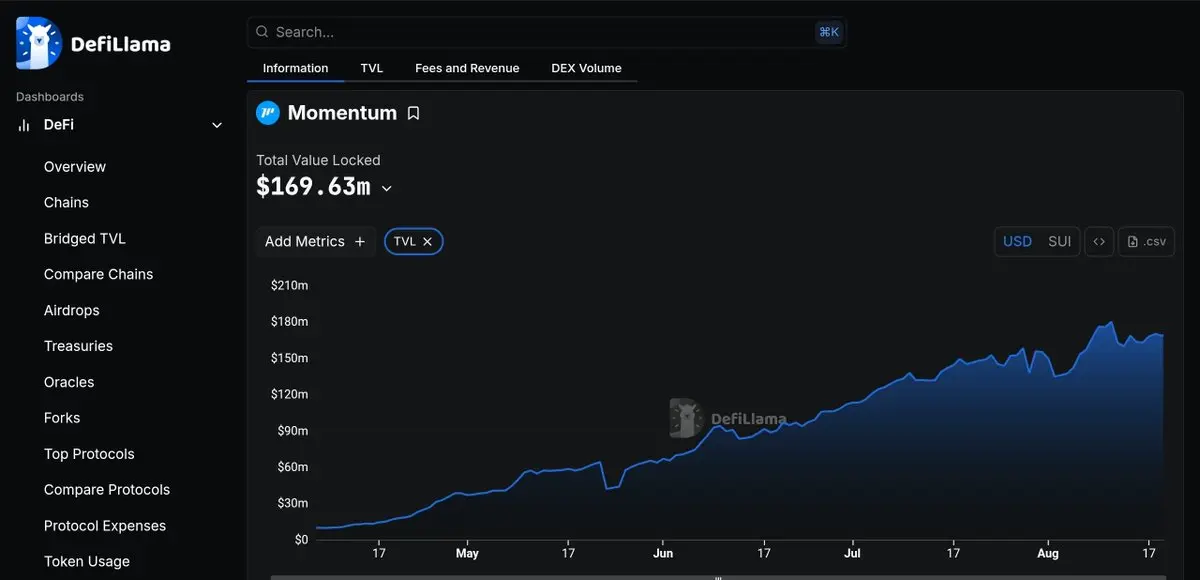The image size is (1200, 580).
Task: Open the Token Usage page
Action: [x=87, y=561]
